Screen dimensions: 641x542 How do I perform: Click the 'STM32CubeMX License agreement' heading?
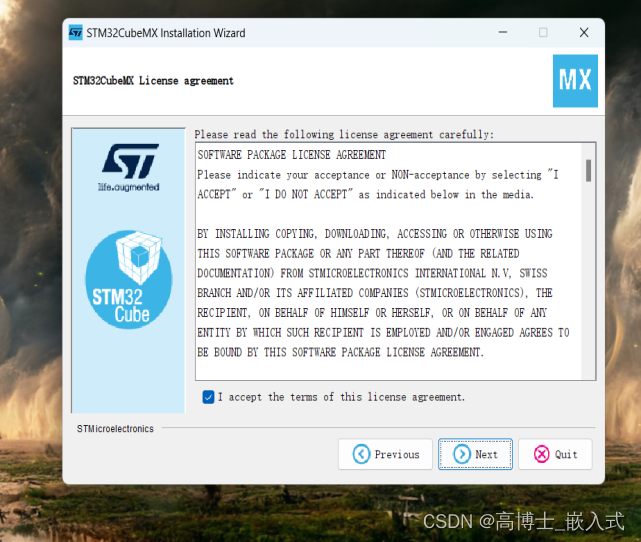[x=153, y=81]
